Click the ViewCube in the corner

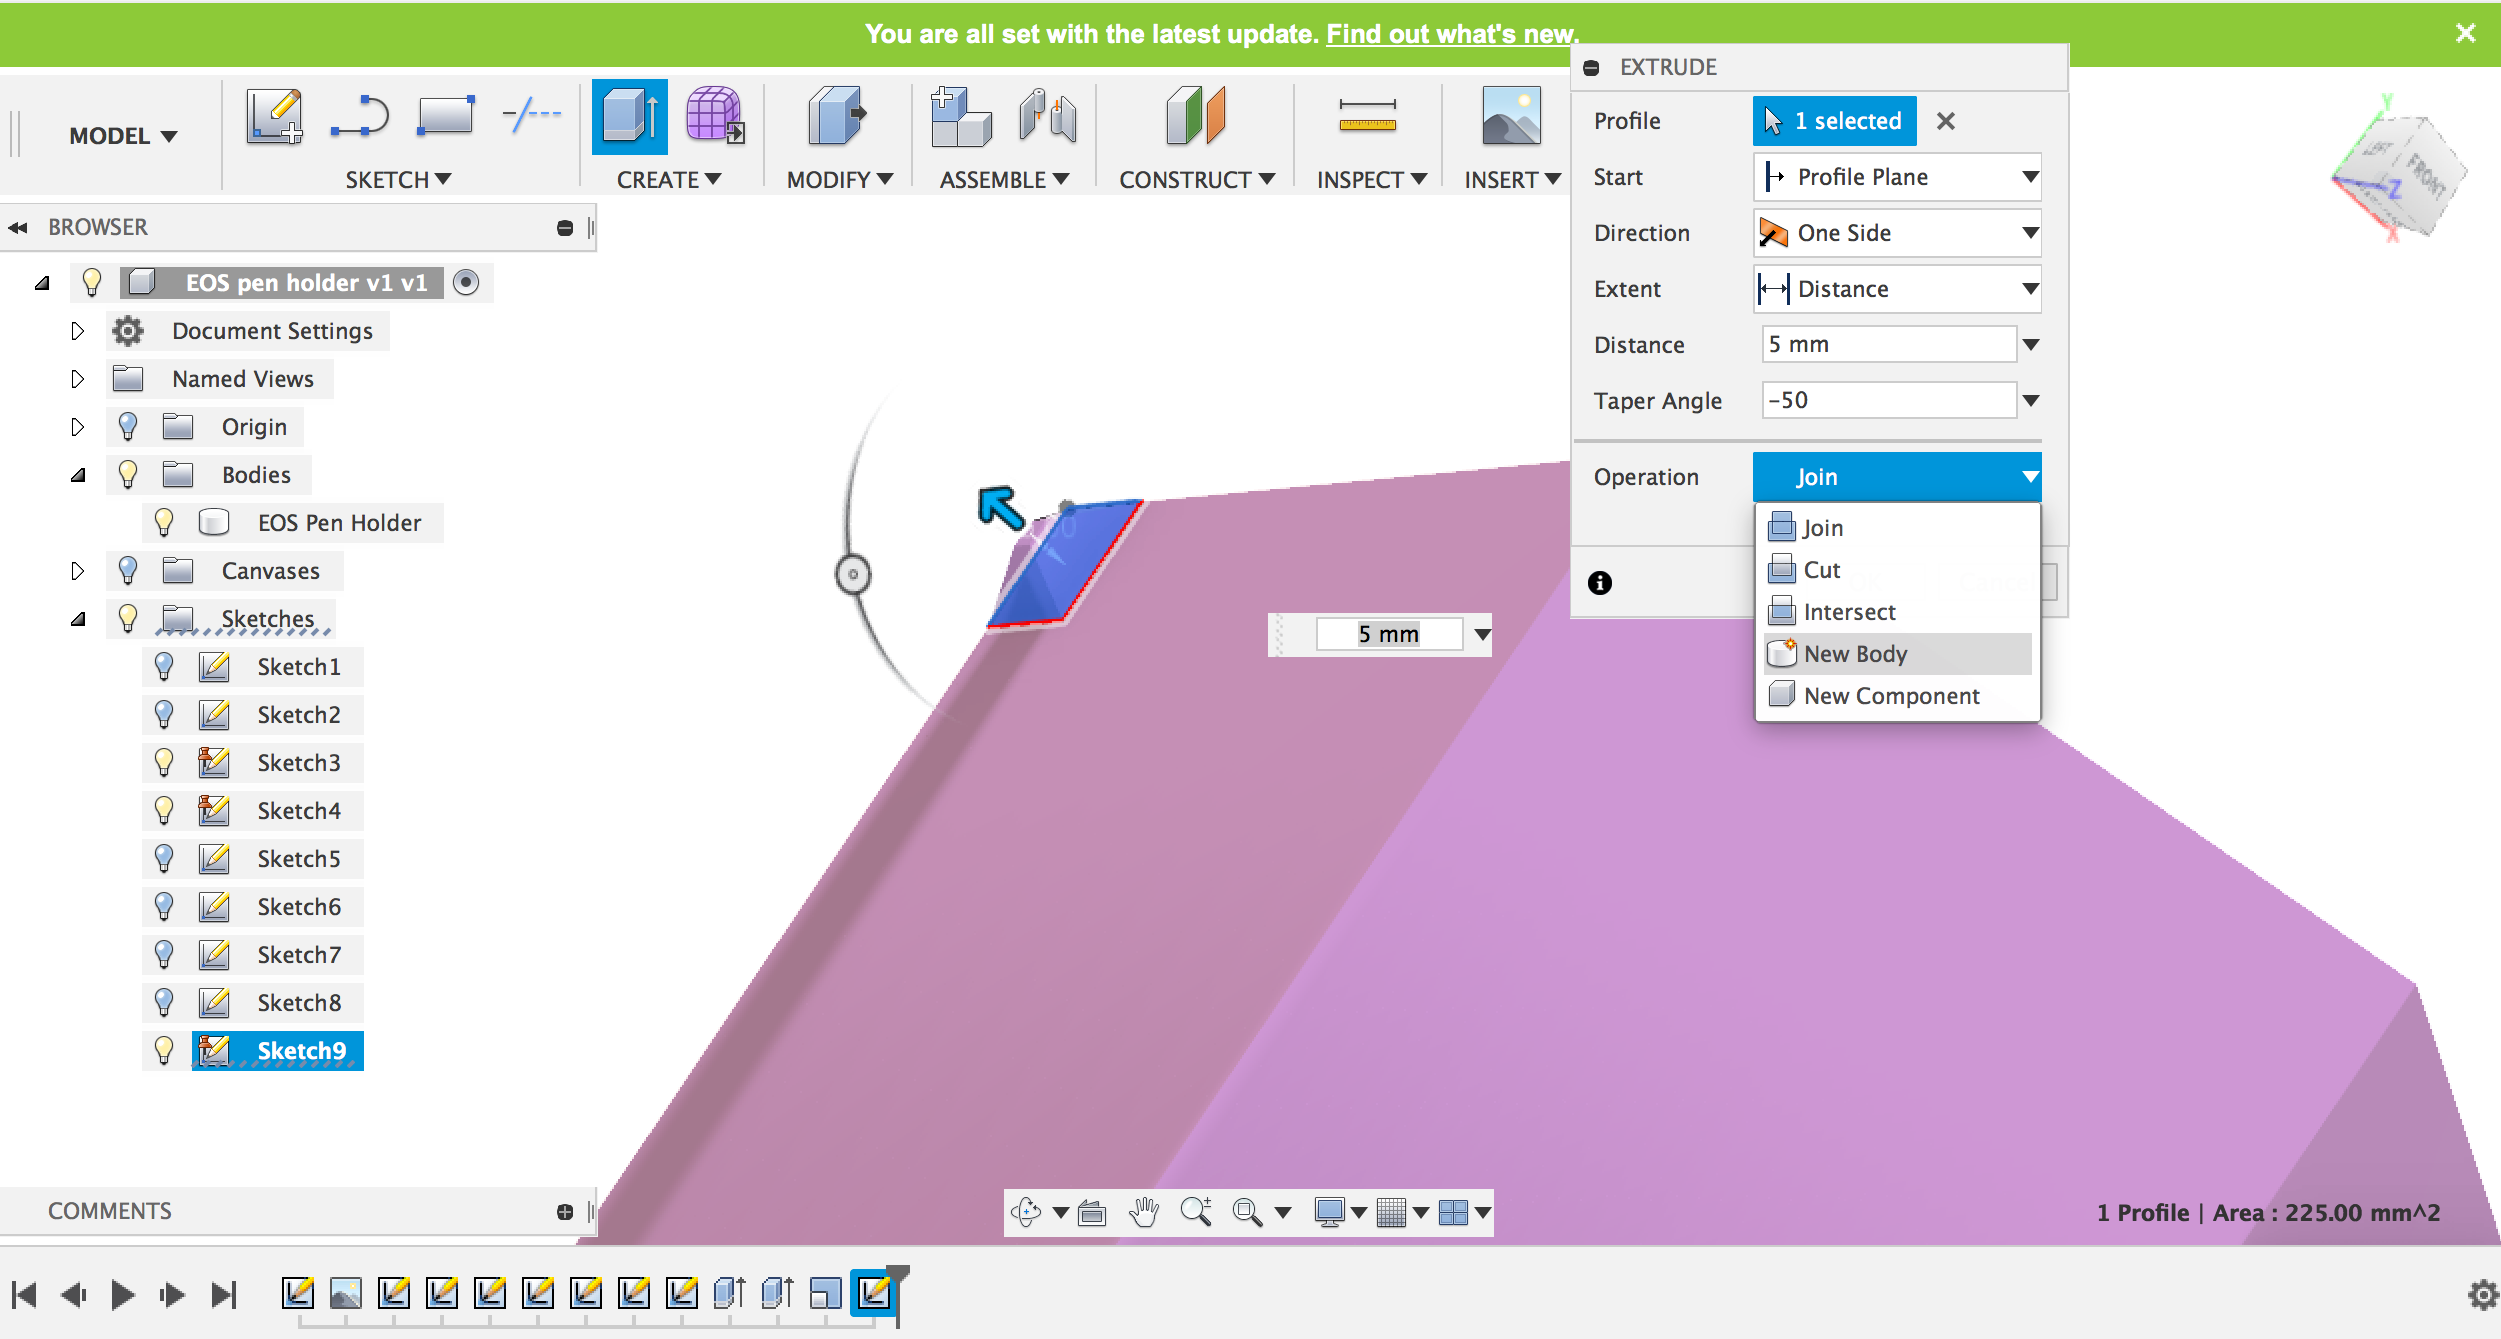tap(2400, 175)
